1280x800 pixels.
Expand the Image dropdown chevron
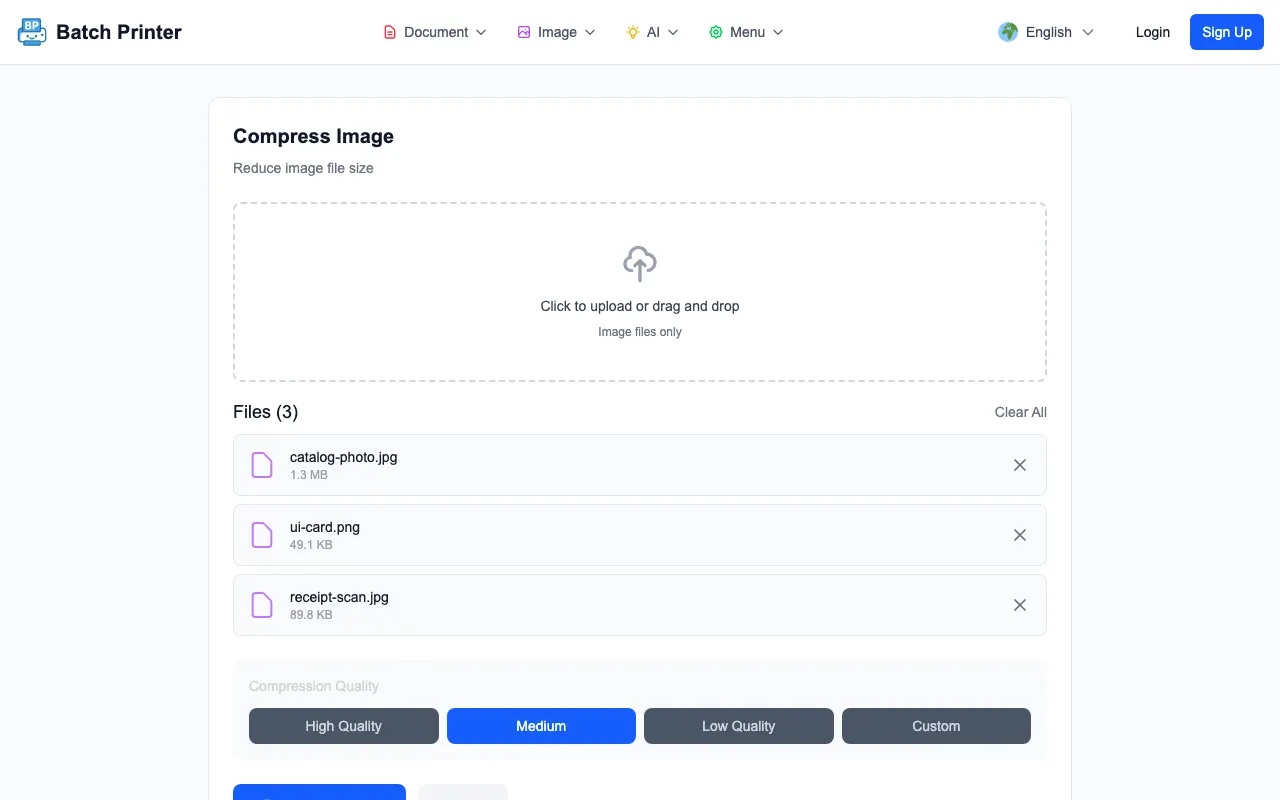[x=590, y=32]
